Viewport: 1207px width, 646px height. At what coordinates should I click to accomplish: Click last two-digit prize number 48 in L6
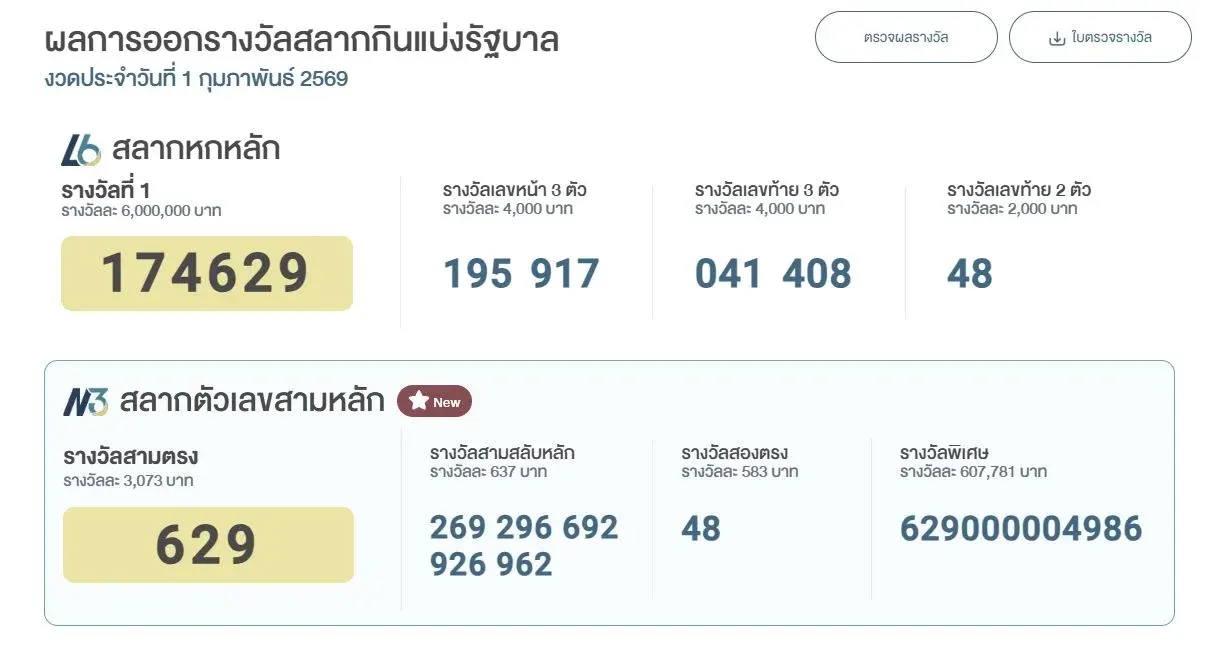[x=969, y=274]
